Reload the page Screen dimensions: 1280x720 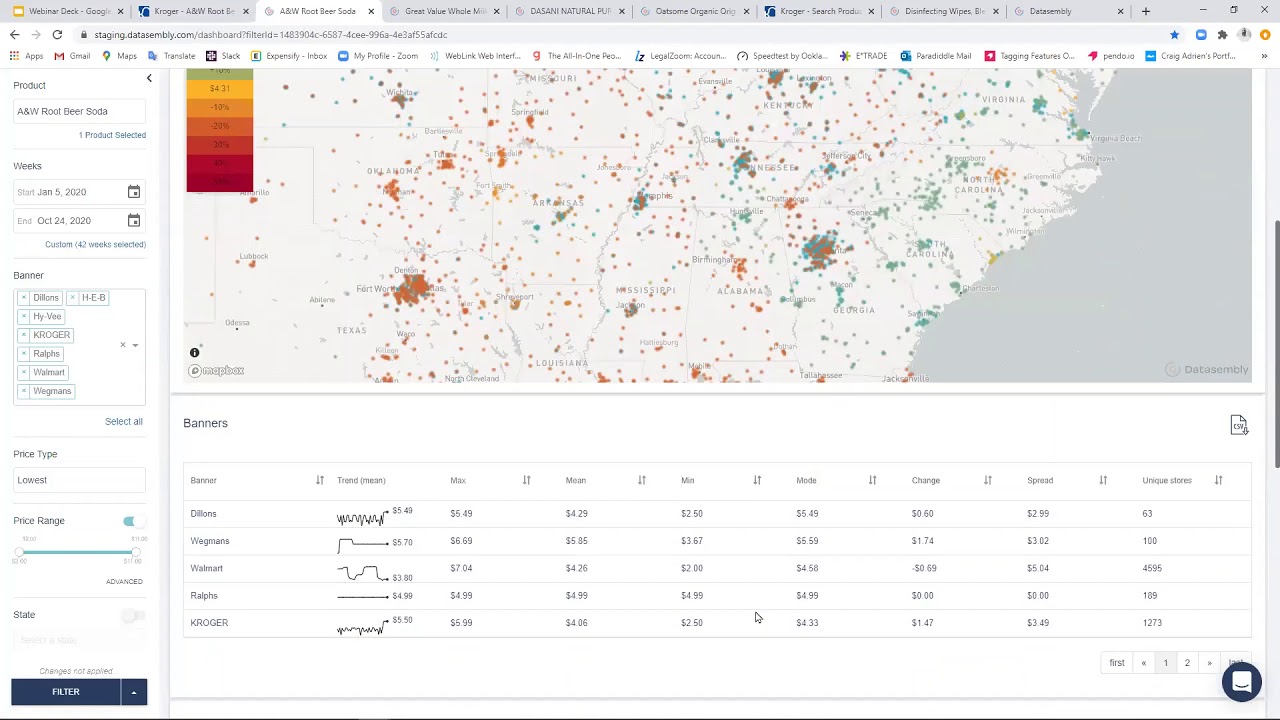coord(57,35)
